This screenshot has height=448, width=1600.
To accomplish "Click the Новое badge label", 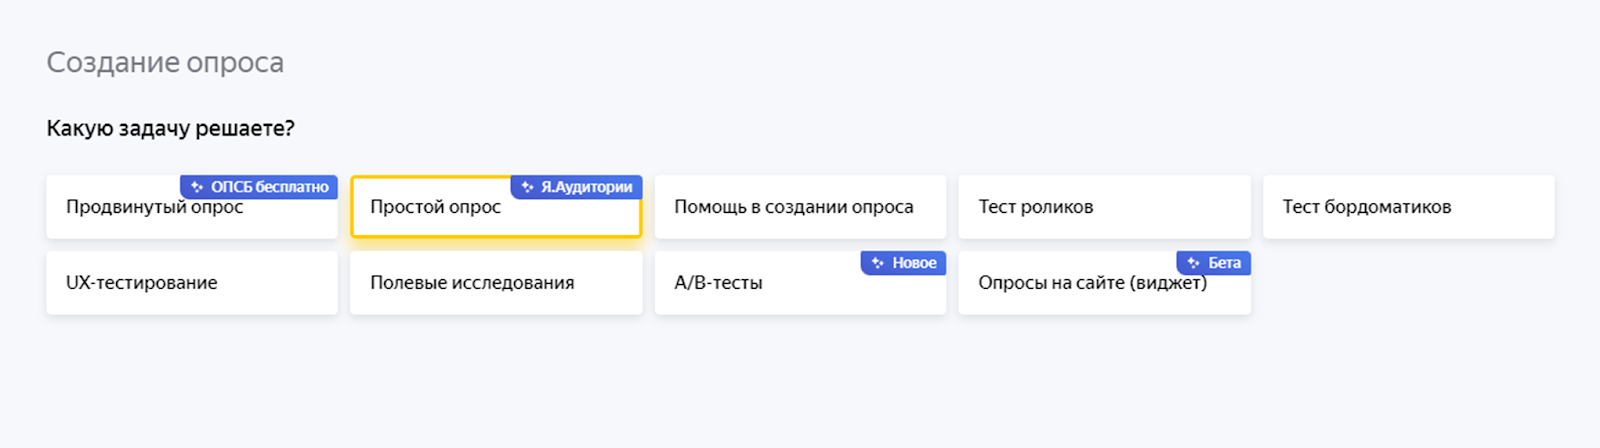I will [x=914, y=263].
